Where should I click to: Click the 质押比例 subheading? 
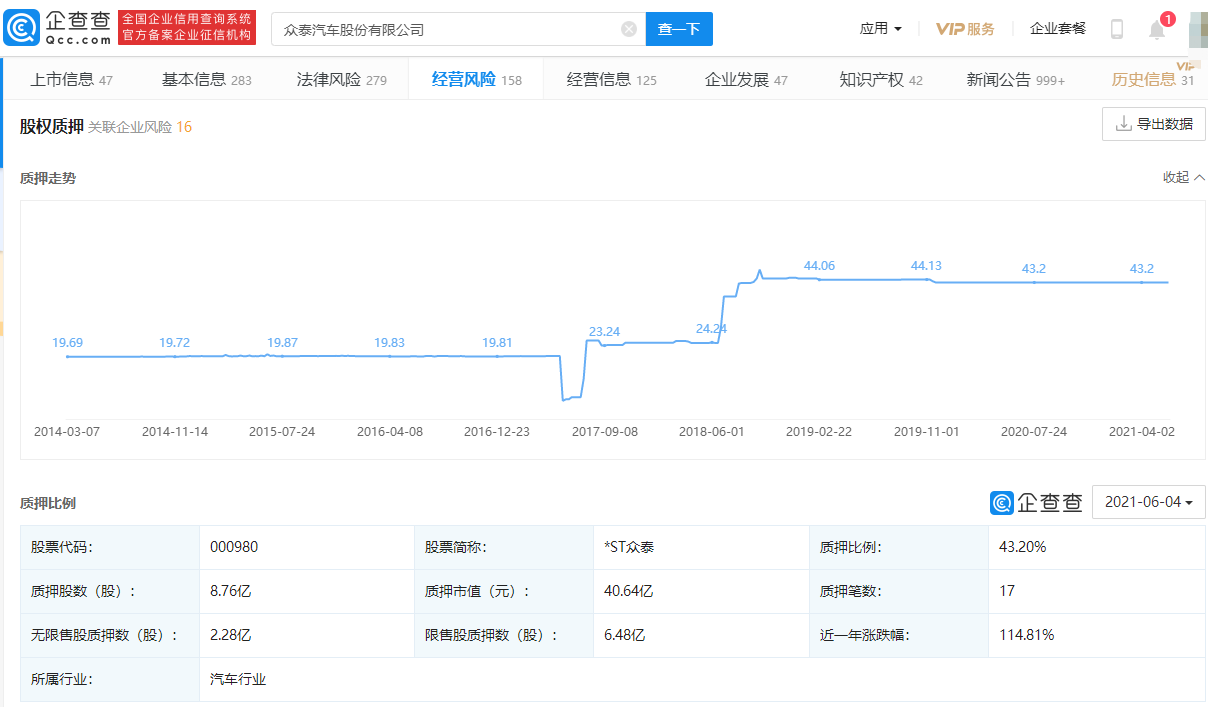[x=48, y=503]
